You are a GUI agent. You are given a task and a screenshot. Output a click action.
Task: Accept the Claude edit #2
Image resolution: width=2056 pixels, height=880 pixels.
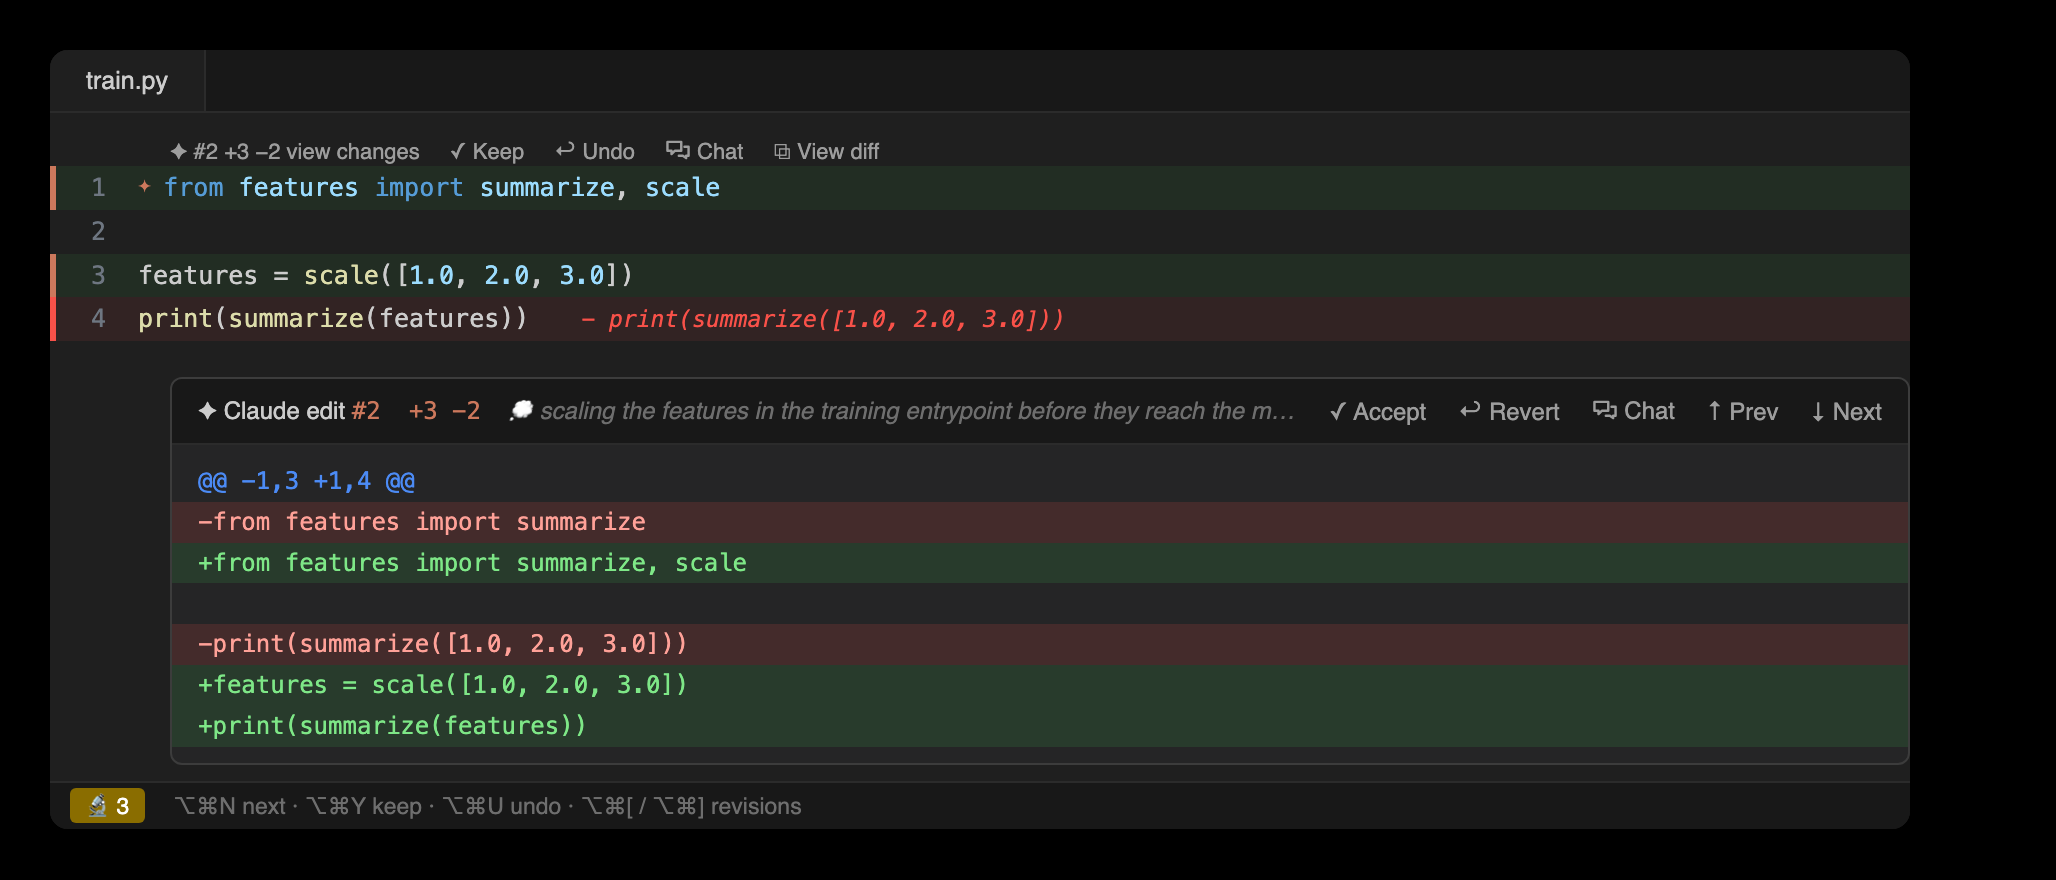pos(1378,412)
